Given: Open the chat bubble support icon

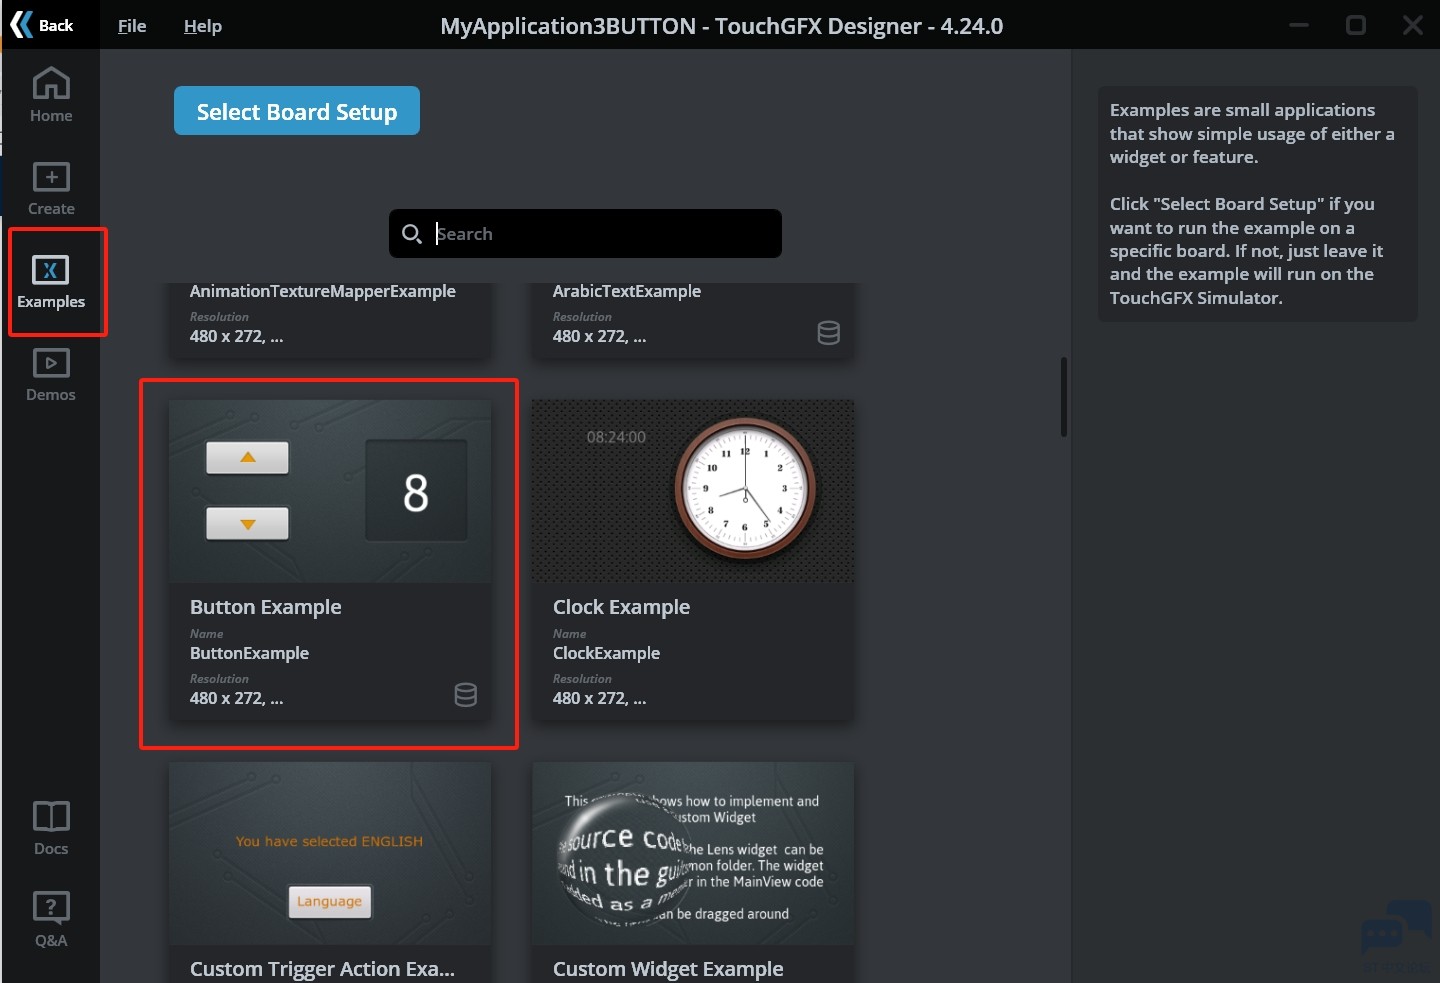Looking at the screenshot, I should (1397, 933).
